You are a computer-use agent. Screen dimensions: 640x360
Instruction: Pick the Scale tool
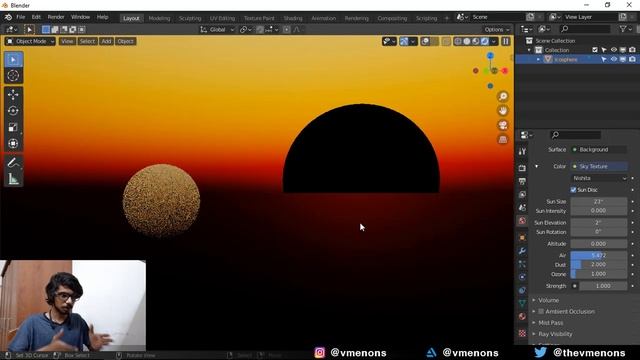13,127
